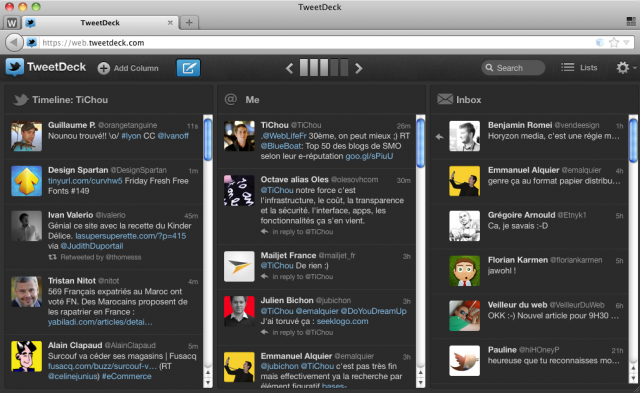The width and height of the screenshot is (640, 393).
Task: Click the Search field
Action: point(513,68)
